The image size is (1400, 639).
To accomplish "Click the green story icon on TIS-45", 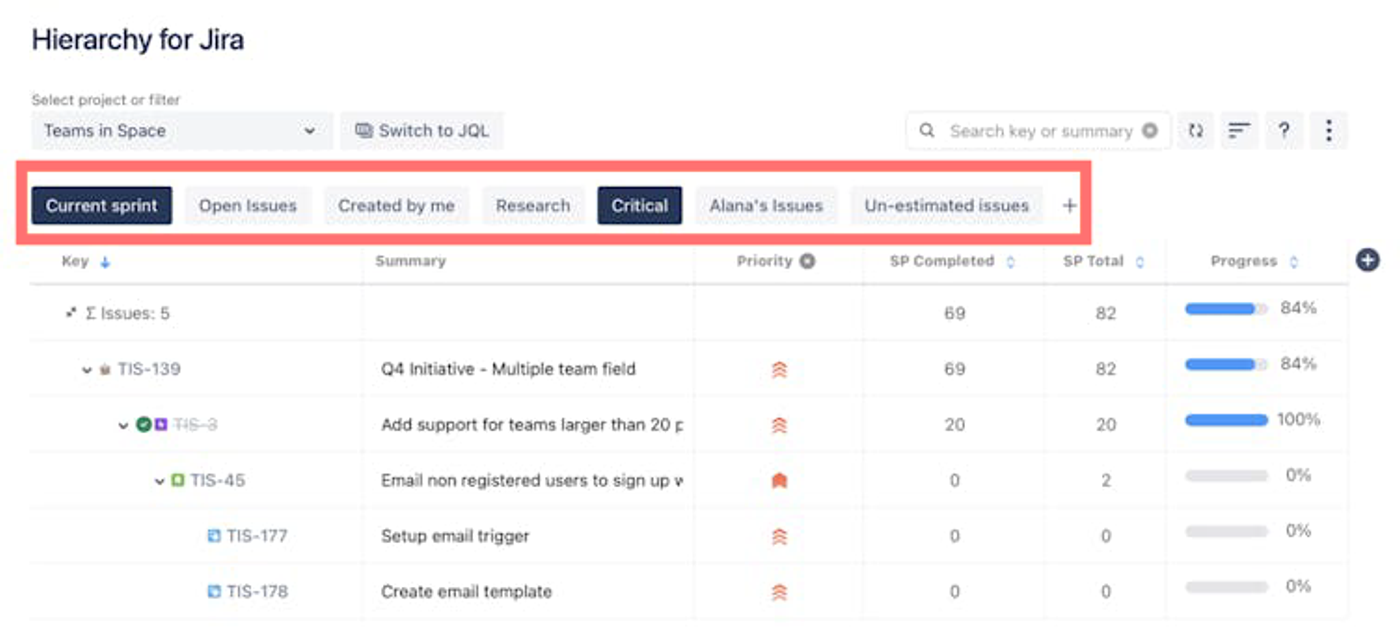I will click(178, 481).
